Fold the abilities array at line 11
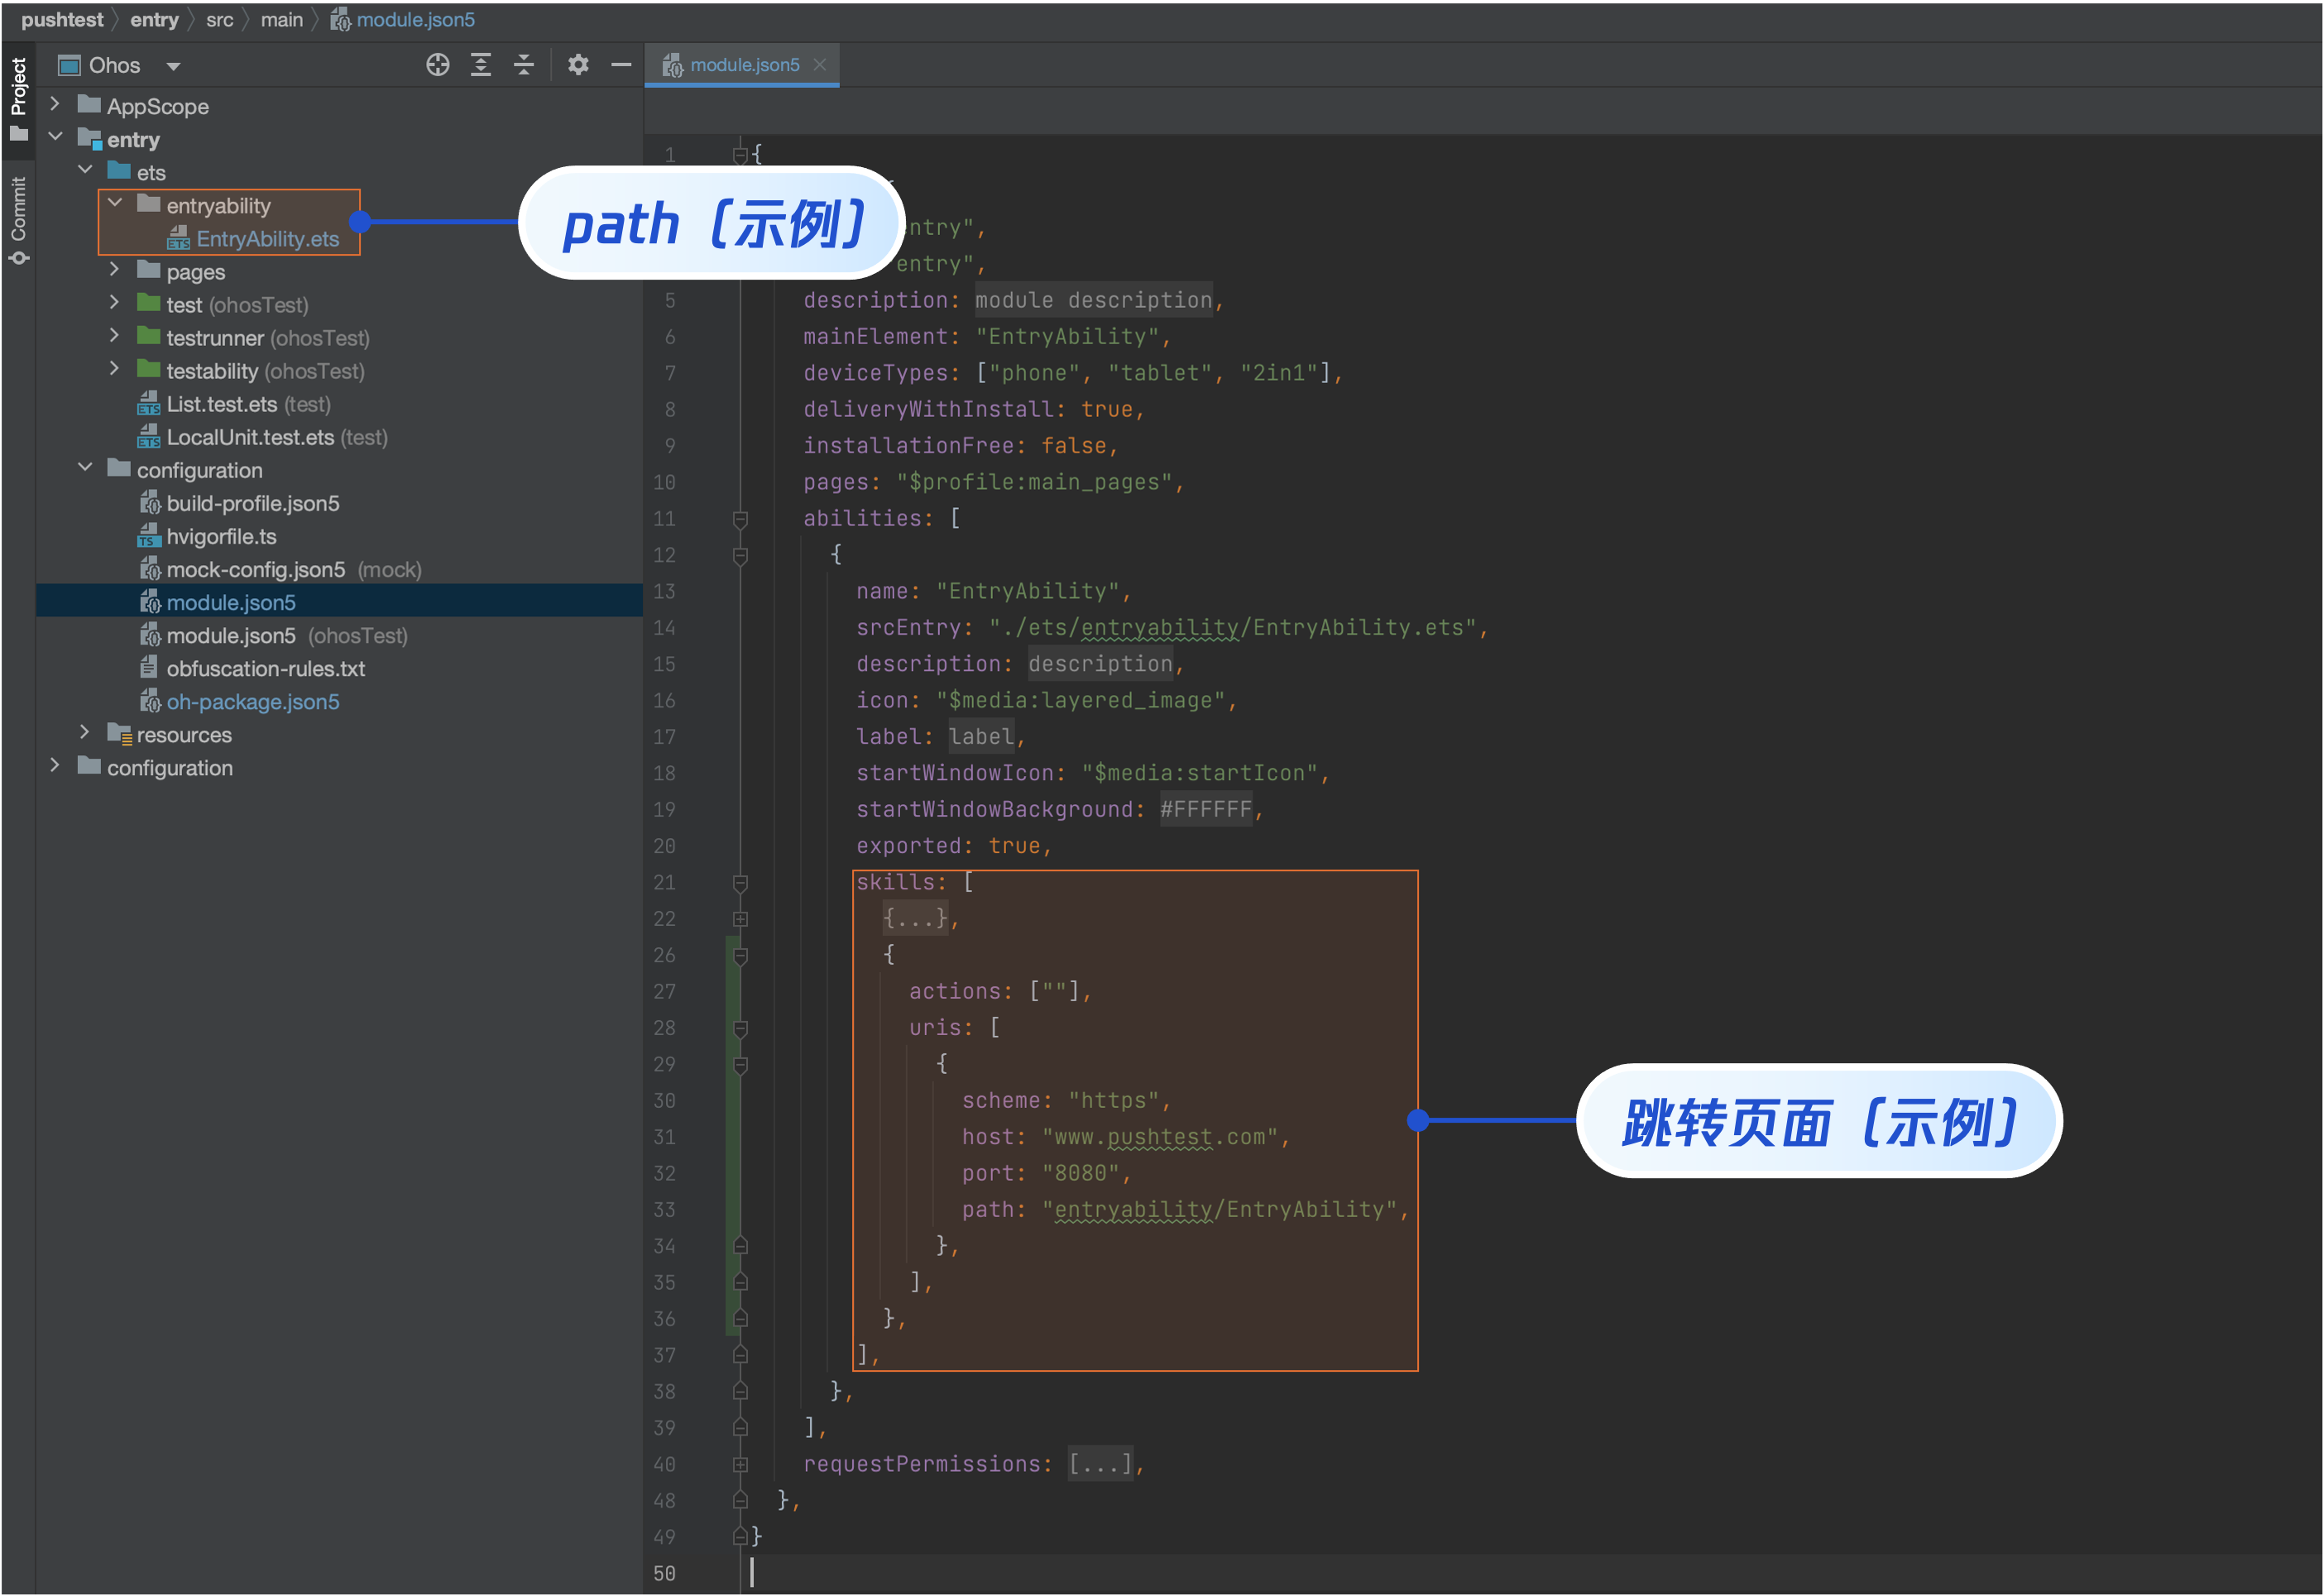Image resolution: width=2324 pixels, height=1596 pixels. pos(741,519)
